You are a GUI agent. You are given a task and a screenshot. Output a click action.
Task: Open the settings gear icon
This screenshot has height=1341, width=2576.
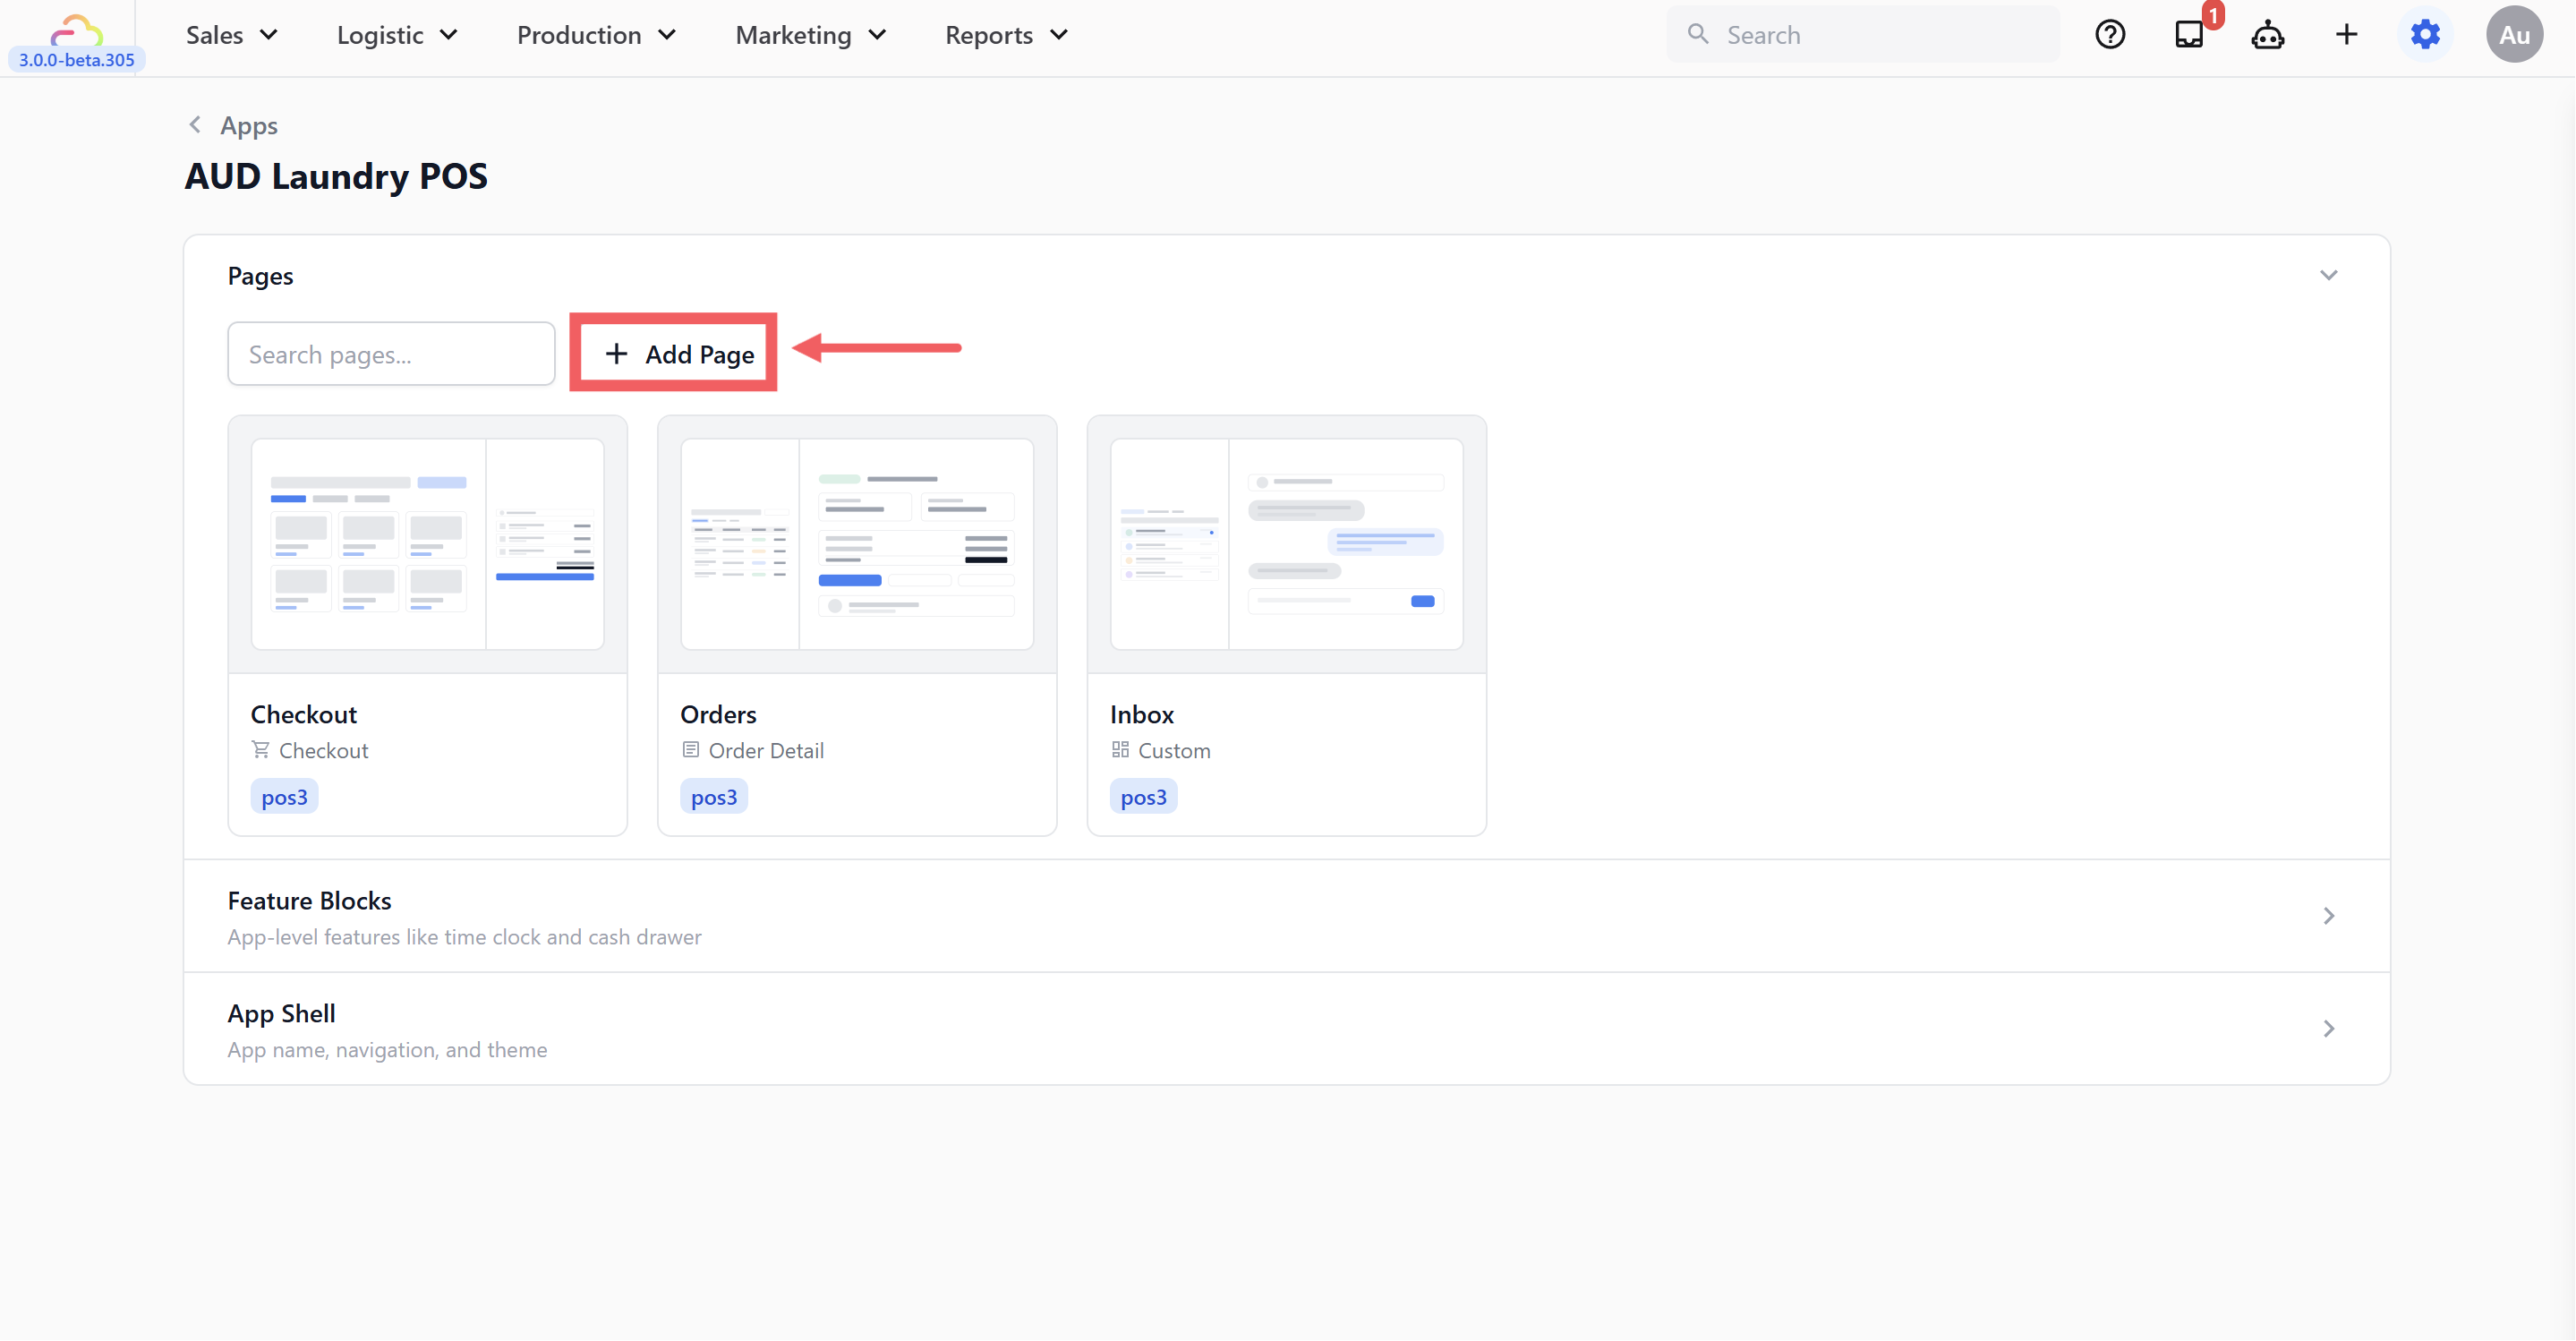pyautogui.click(x=2425, y=35)
